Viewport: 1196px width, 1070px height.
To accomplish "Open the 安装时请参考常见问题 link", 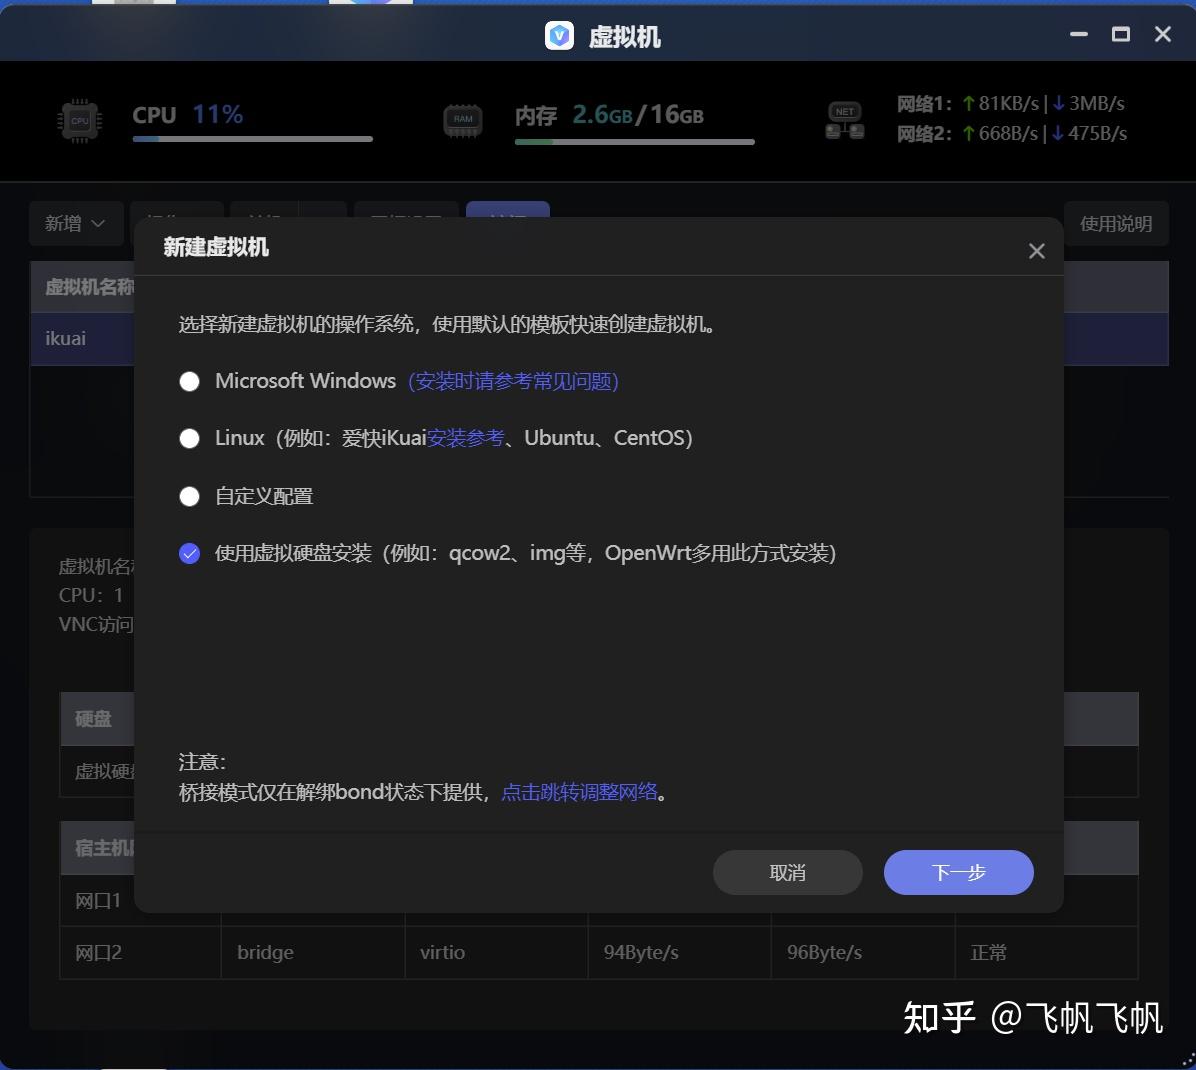I will click(513, 381).
